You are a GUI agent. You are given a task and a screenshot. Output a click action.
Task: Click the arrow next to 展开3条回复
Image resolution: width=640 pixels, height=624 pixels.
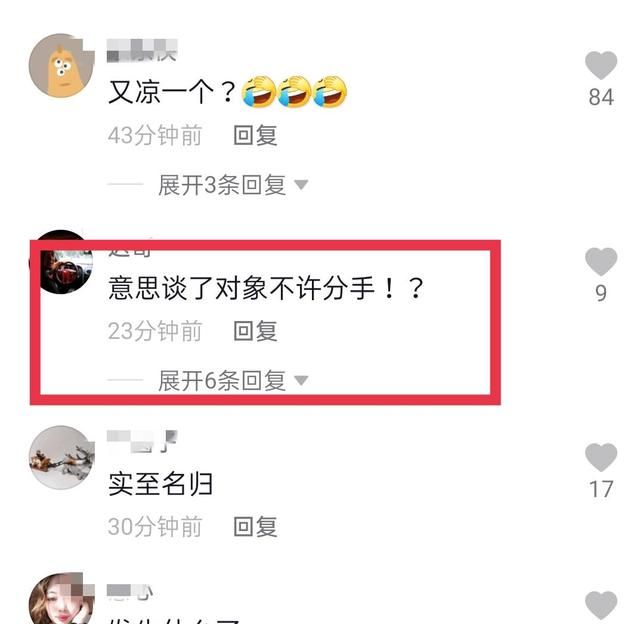click(x=301, y=185)
